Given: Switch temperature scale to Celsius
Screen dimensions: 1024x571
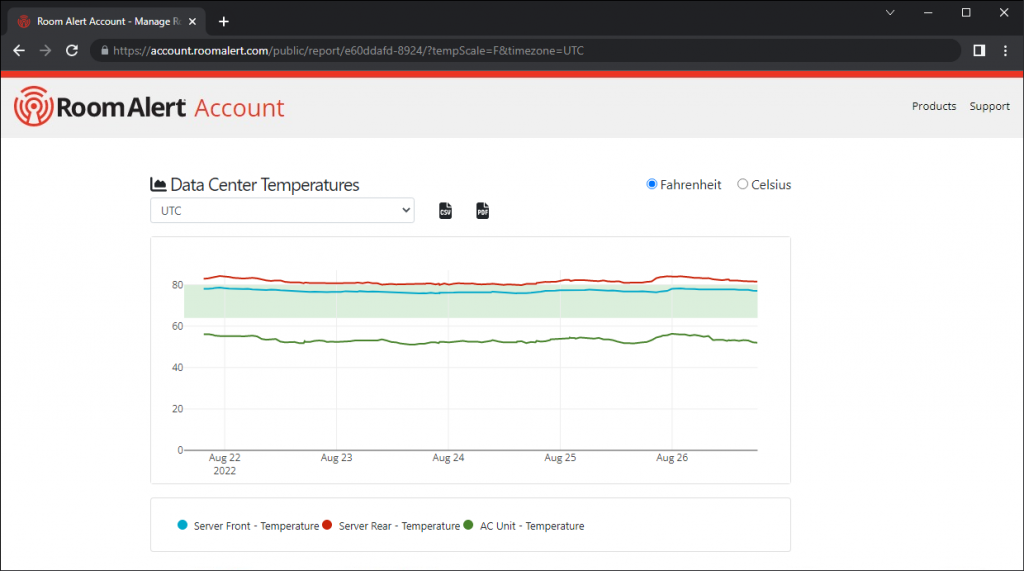Looking at the screenshot, I should coord(742,184).
